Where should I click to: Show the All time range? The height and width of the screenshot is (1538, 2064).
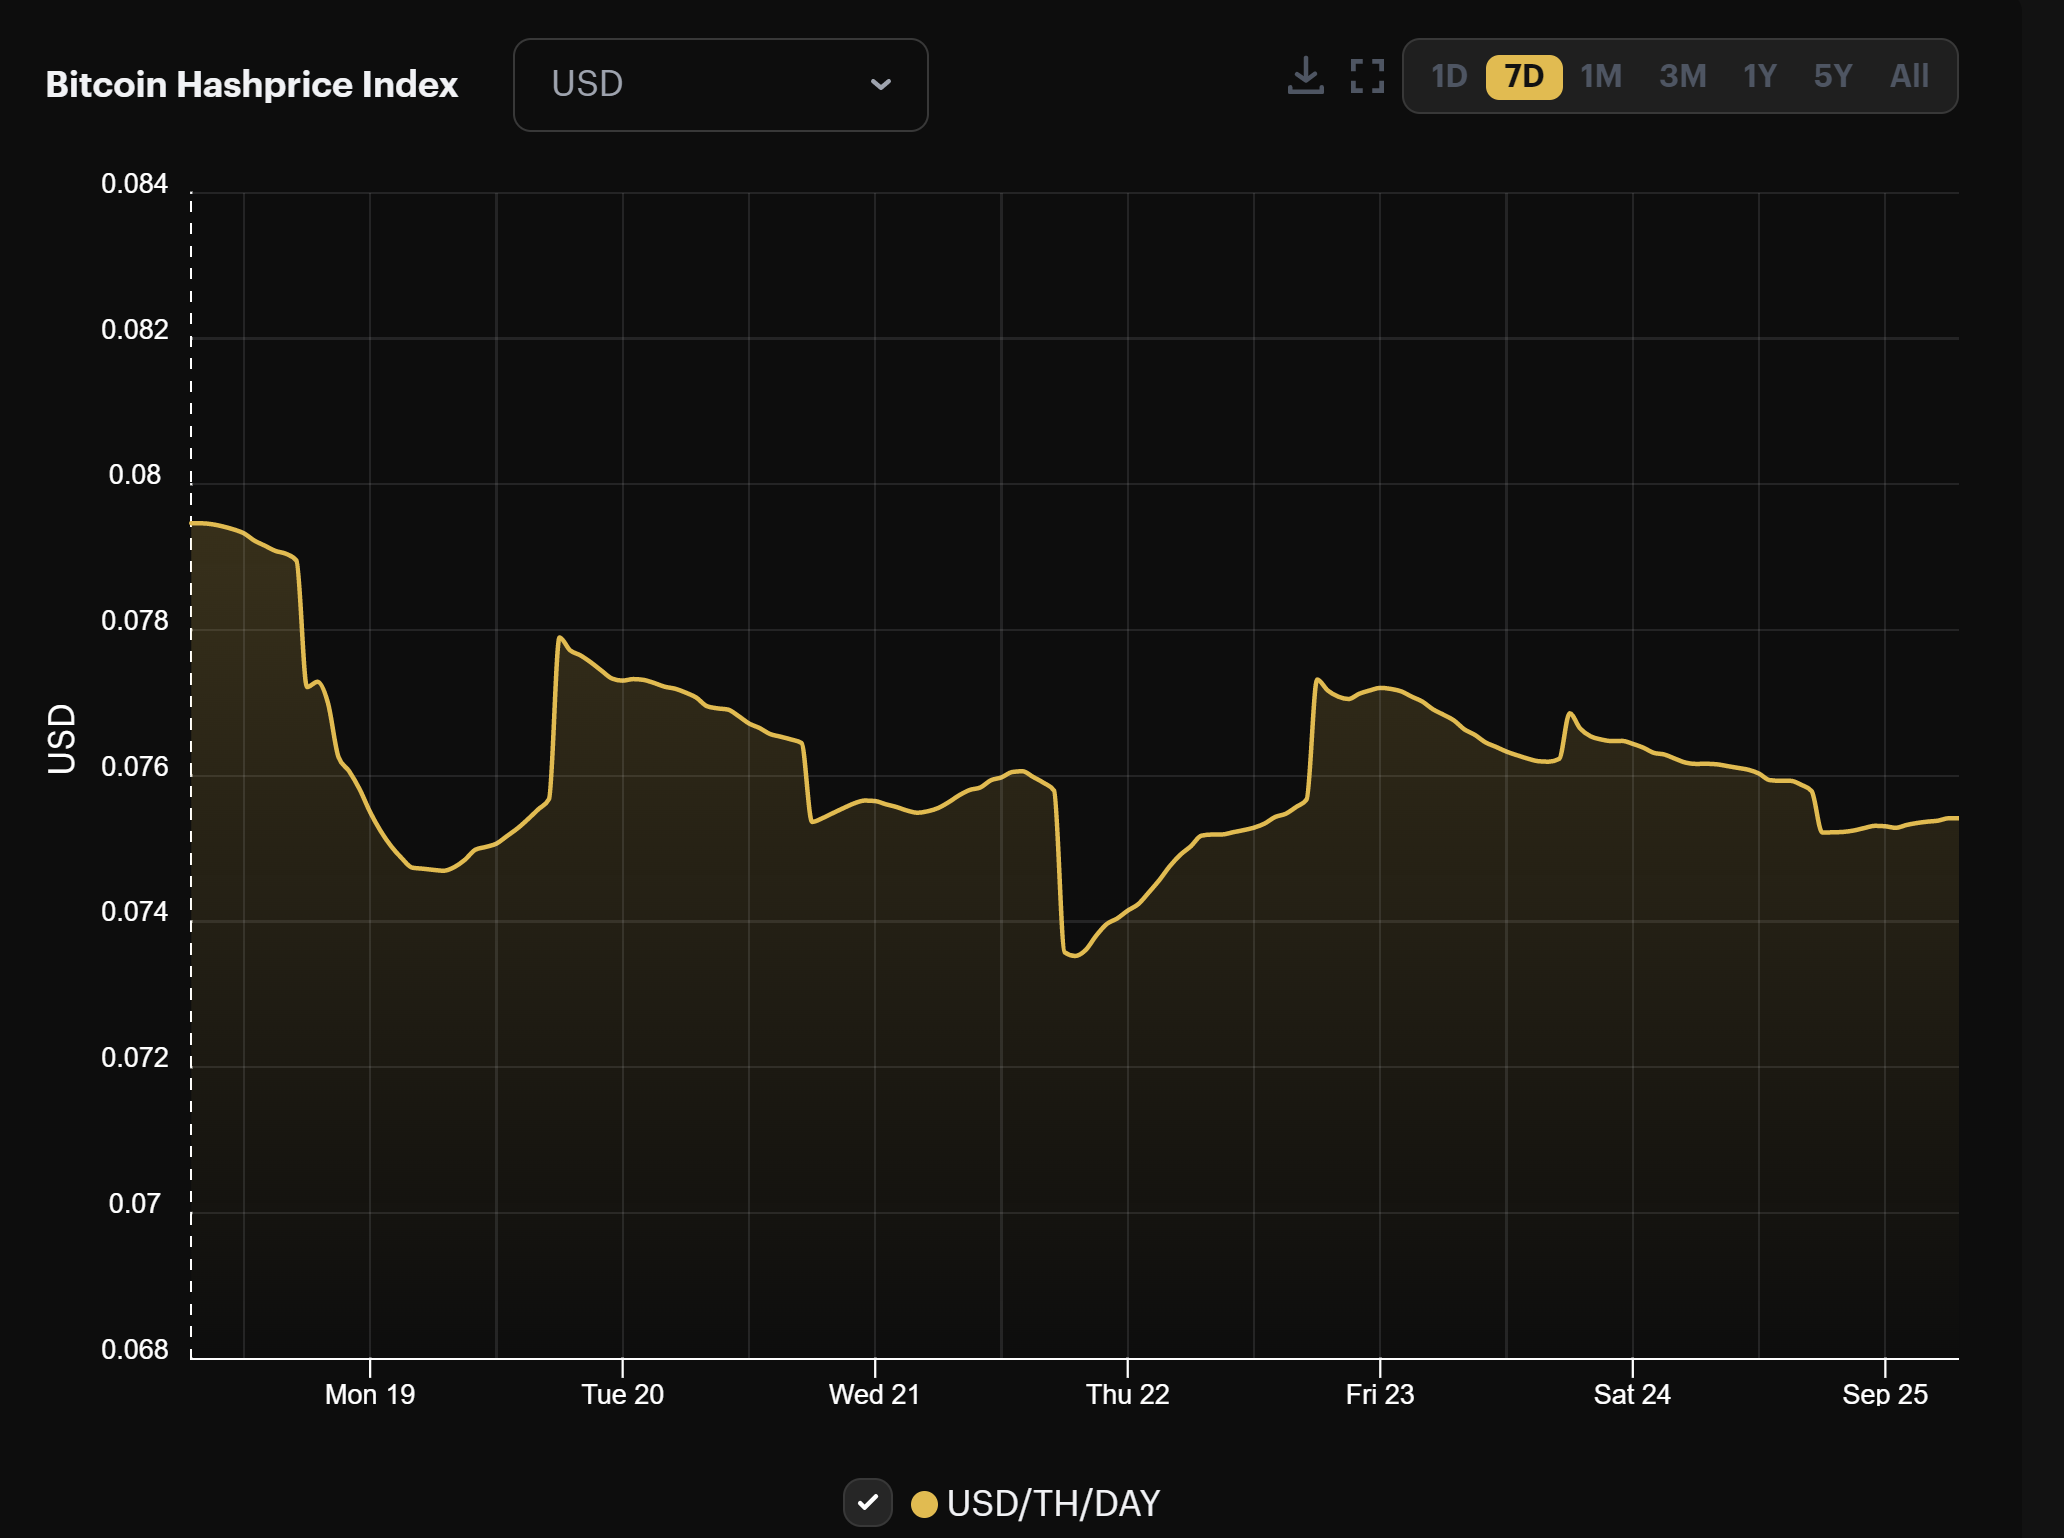coord(1909,77)
